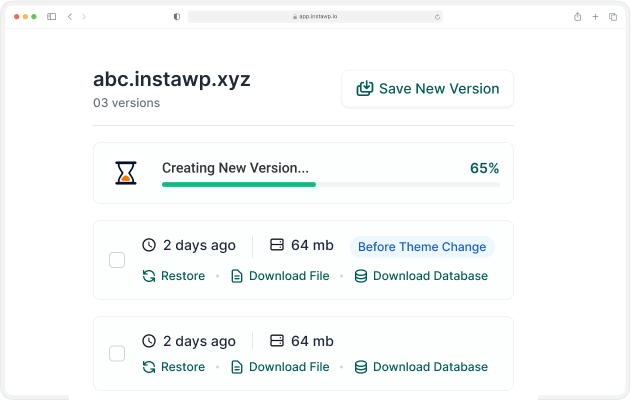631x415 pixels.
Task: Open the Safari Share menu
Action: [578, 17]
